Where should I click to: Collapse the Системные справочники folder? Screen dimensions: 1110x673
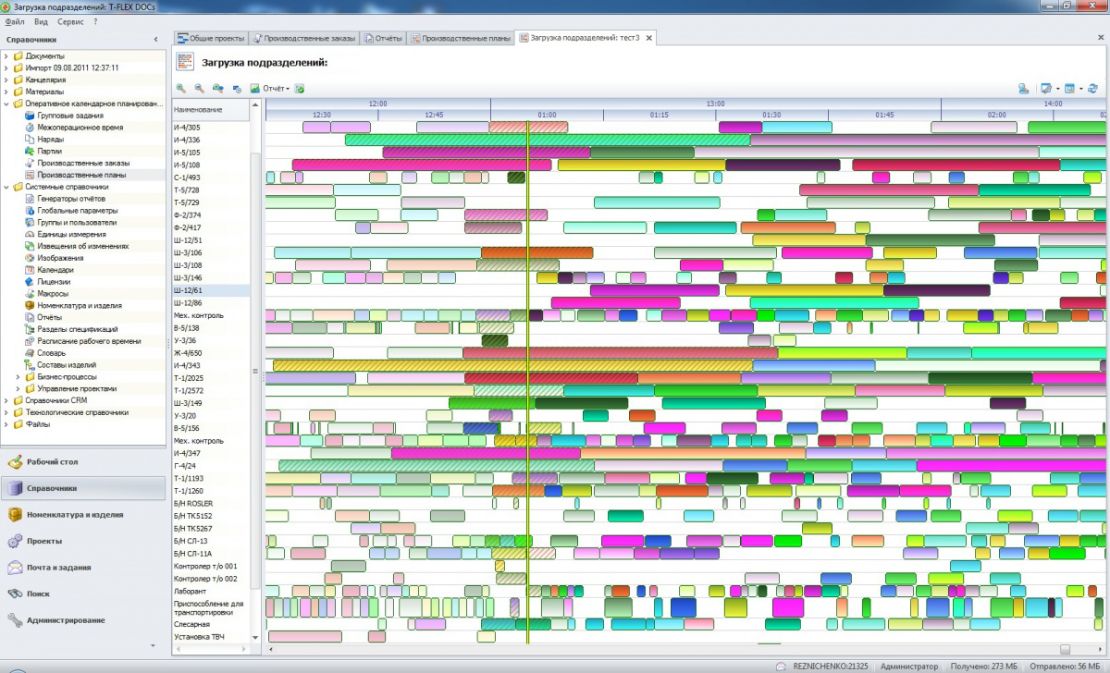pyautogui.click(x=6, y=187)
